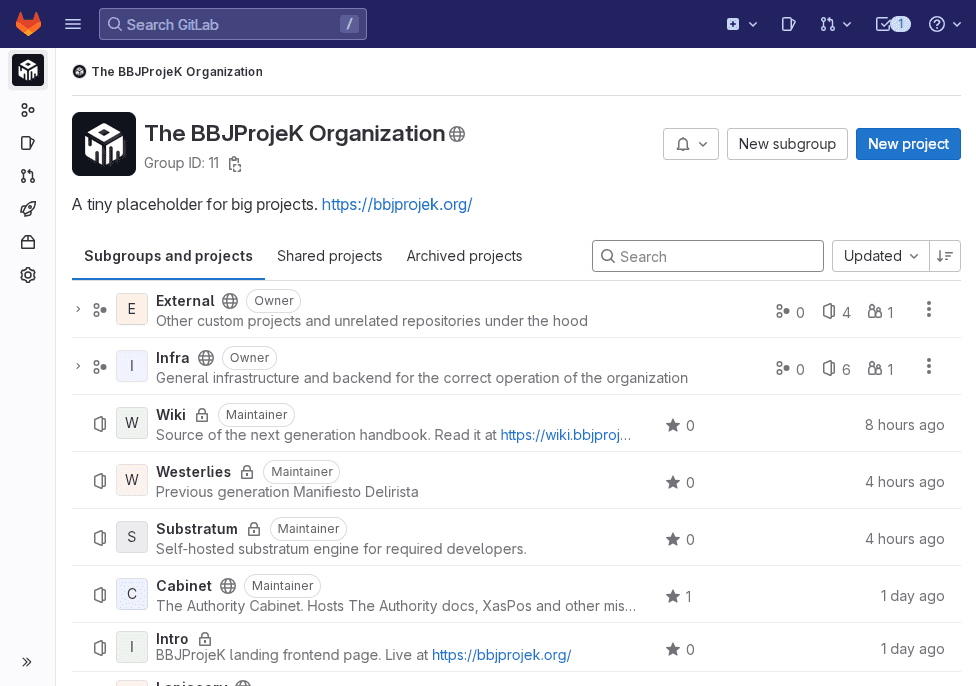Click inside the subgroup search field

[707, 256]
